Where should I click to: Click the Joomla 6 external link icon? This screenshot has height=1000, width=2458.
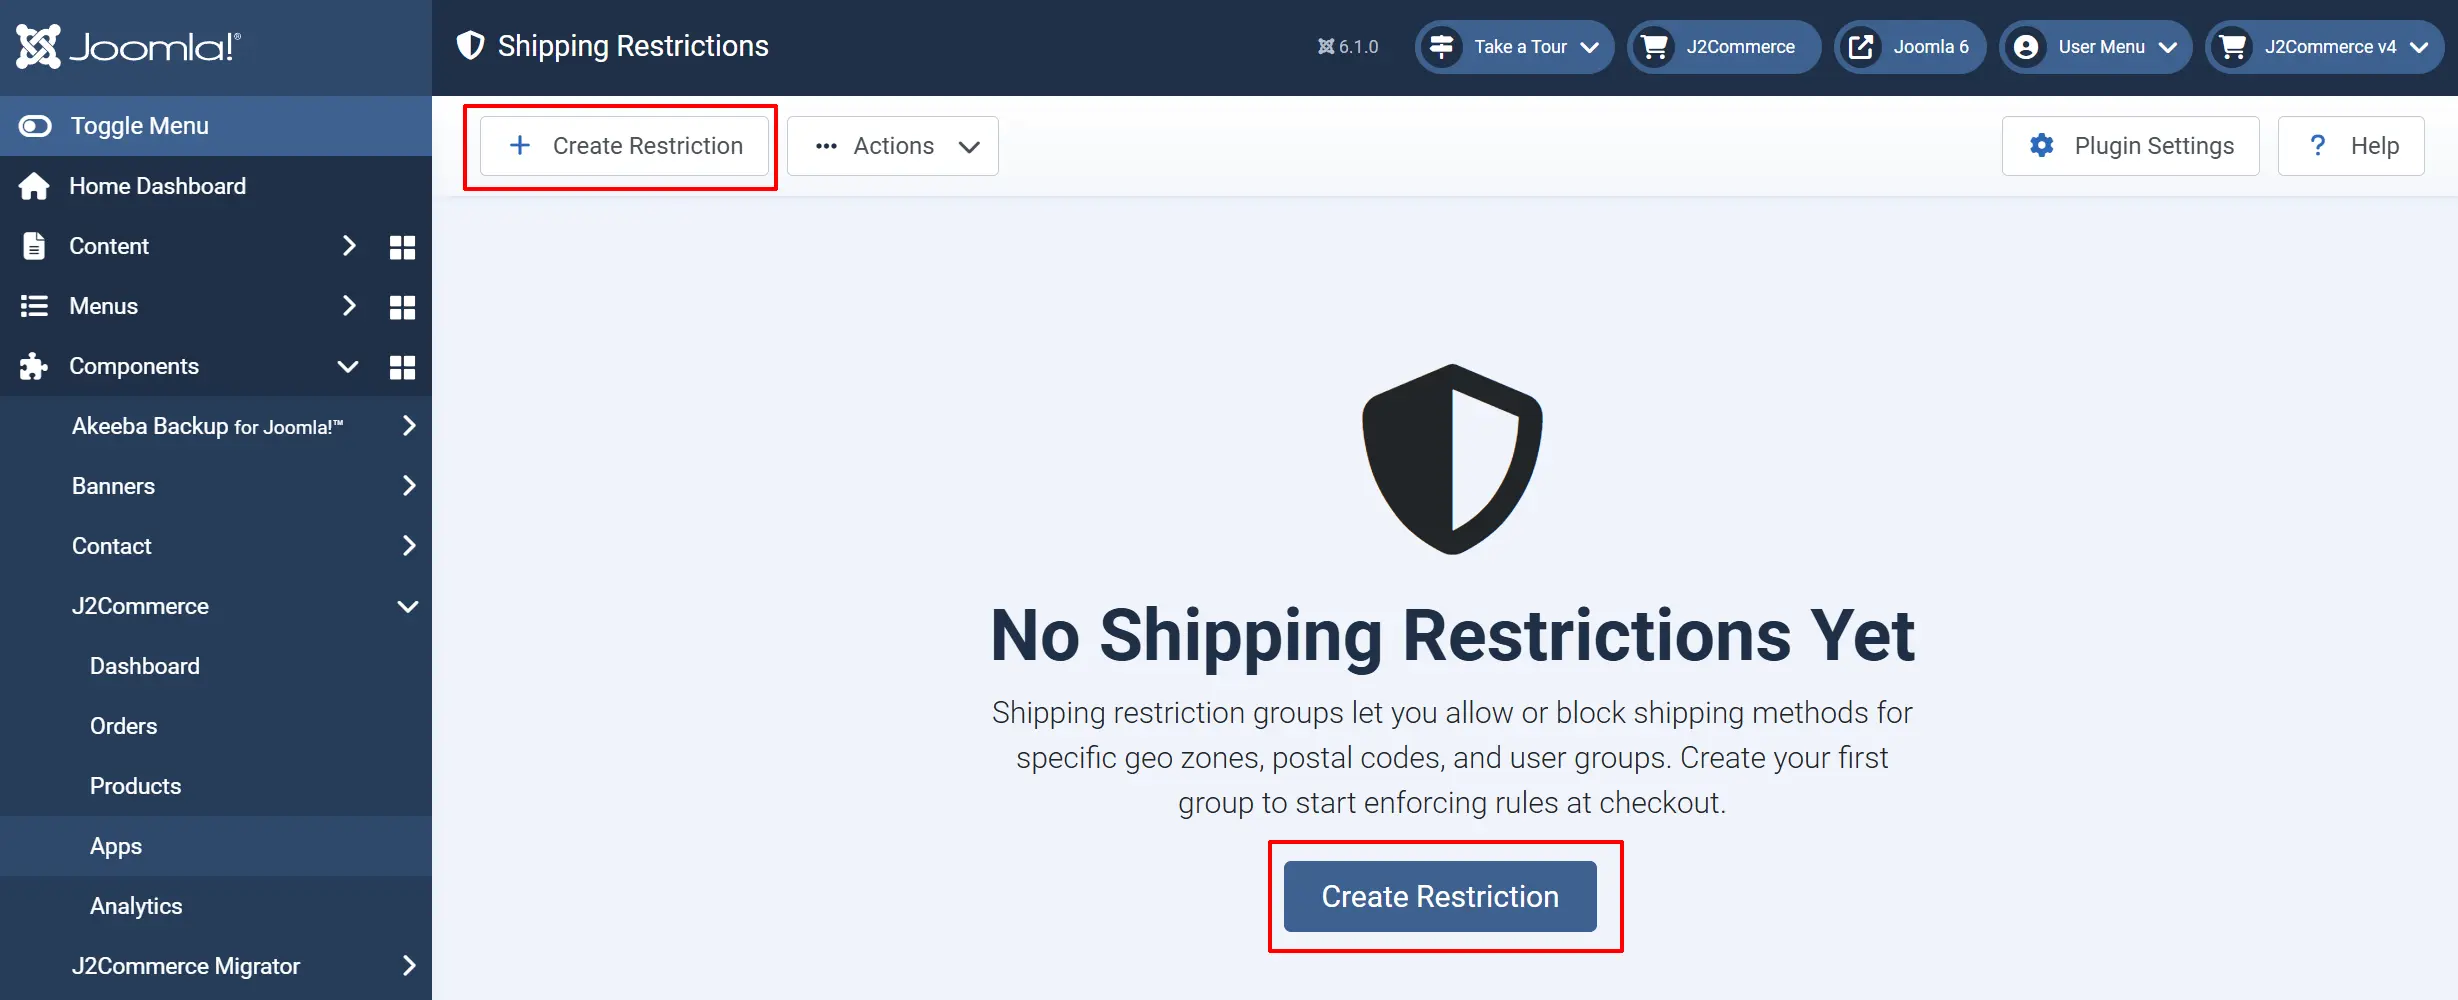point(1861,47)
